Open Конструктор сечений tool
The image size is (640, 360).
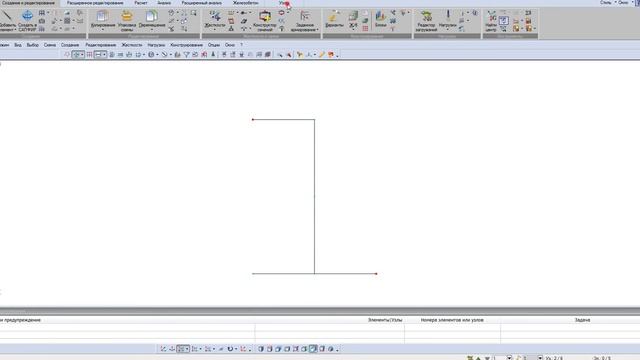point(265,21)
